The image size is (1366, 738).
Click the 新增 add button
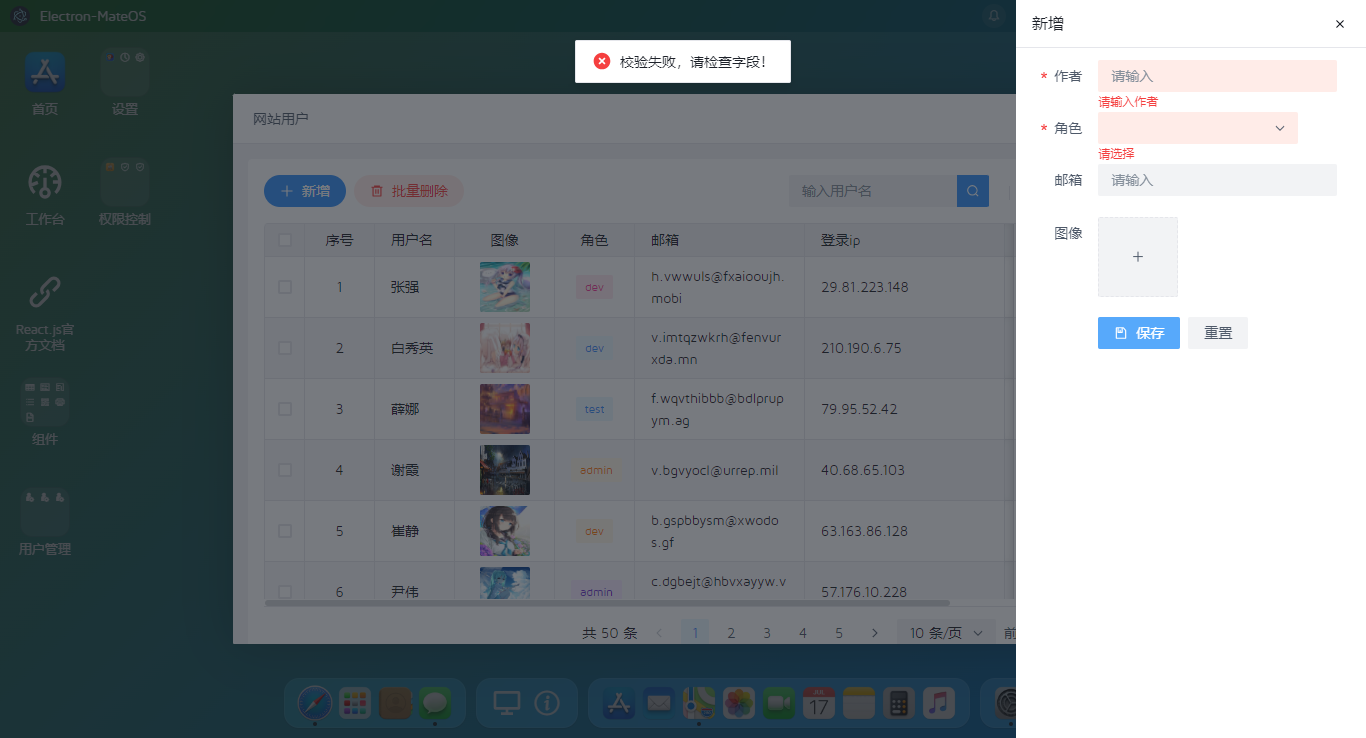click(304, 190)
